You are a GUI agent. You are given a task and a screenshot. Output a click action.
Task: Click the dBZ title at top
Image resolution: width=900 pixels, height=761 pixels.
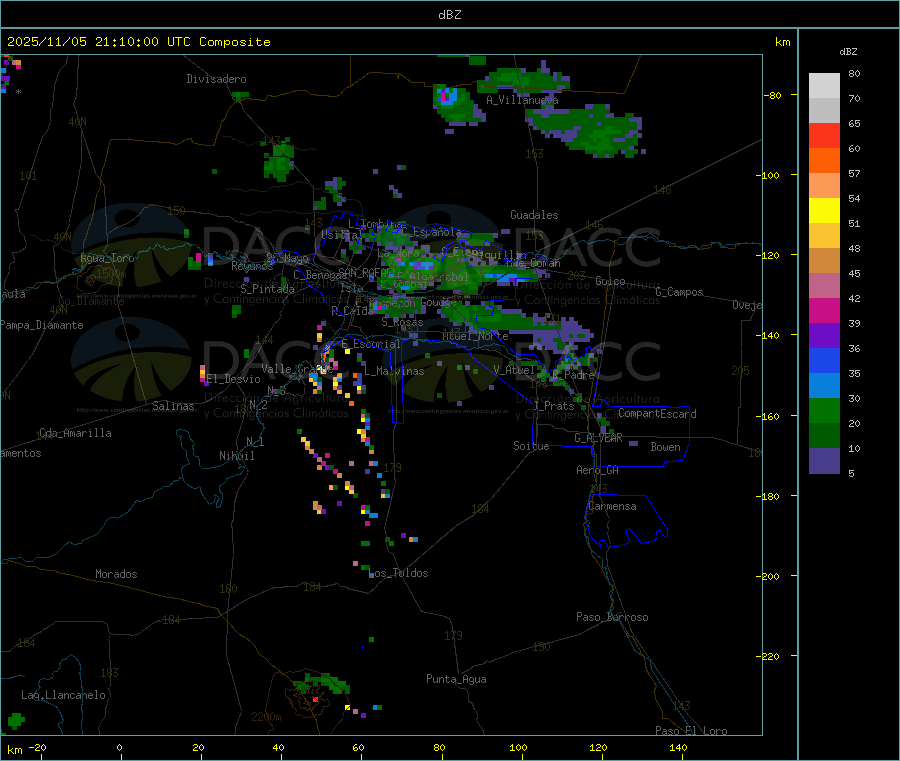pyautogui.click(x=449, y=15)
